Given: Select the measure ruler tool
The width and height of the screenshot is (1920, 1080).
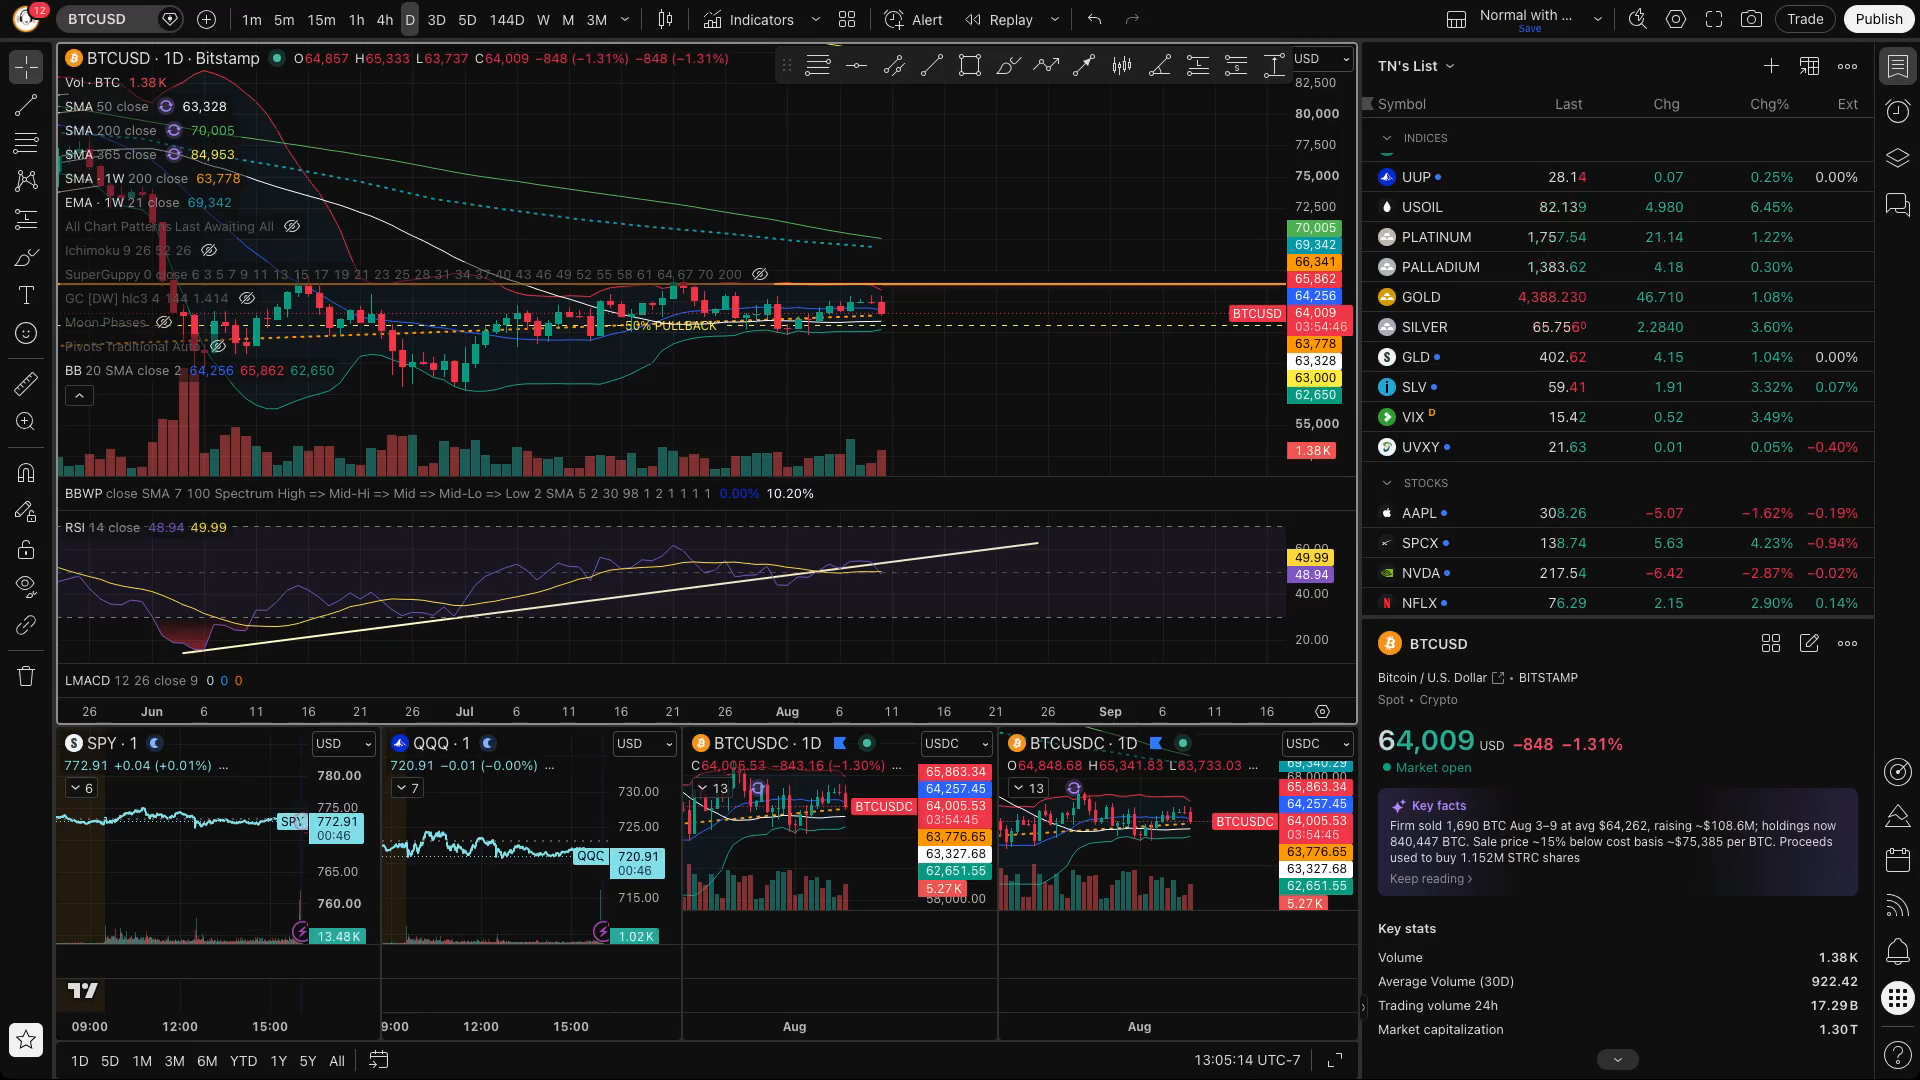Looking at the screenshot, I should [26, 383].
